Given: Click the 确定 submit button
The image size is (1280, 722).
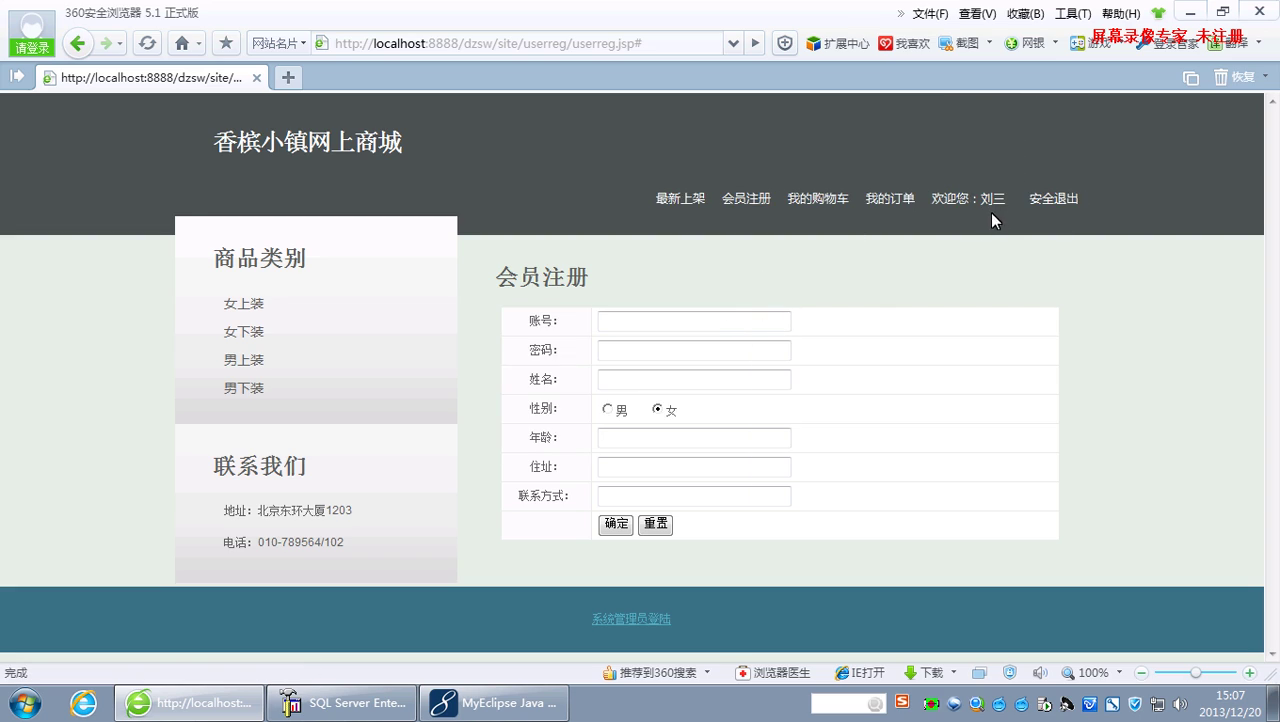Looking at the screenshot, I should point(615,524).
